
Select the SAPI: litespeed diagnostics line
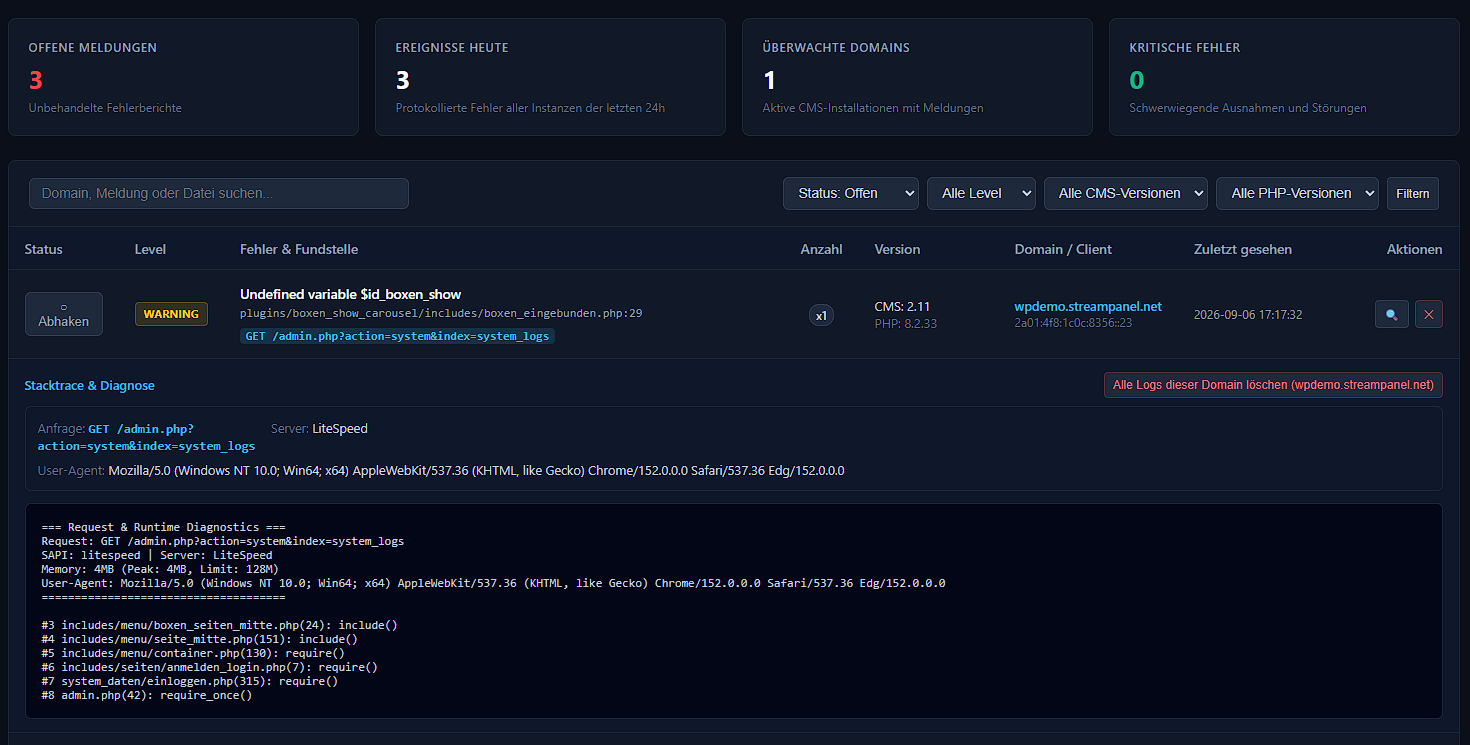coord(157,555)
